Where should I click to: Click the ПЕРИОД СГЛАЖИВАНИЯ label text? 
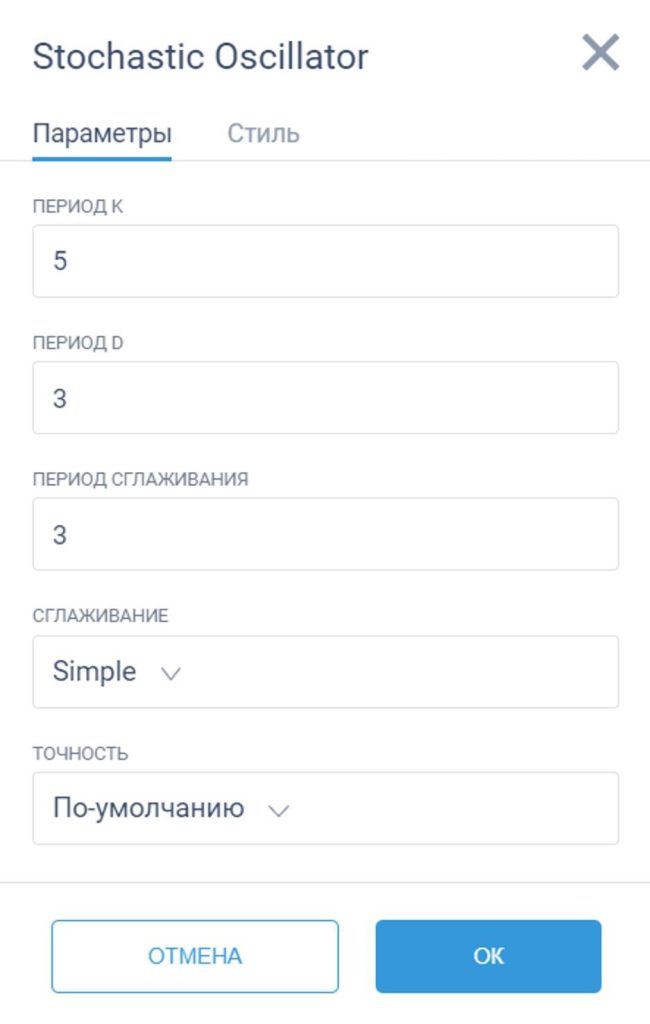pyautogui.click(x=140, y=479)
